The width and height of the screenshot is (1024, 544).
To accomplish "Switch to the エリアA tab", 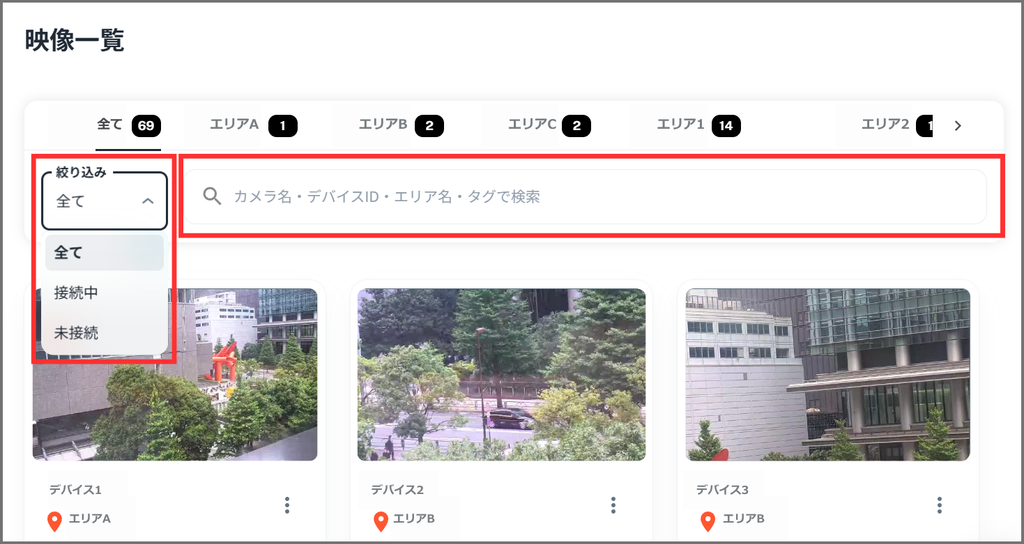I will pos(253,125).
